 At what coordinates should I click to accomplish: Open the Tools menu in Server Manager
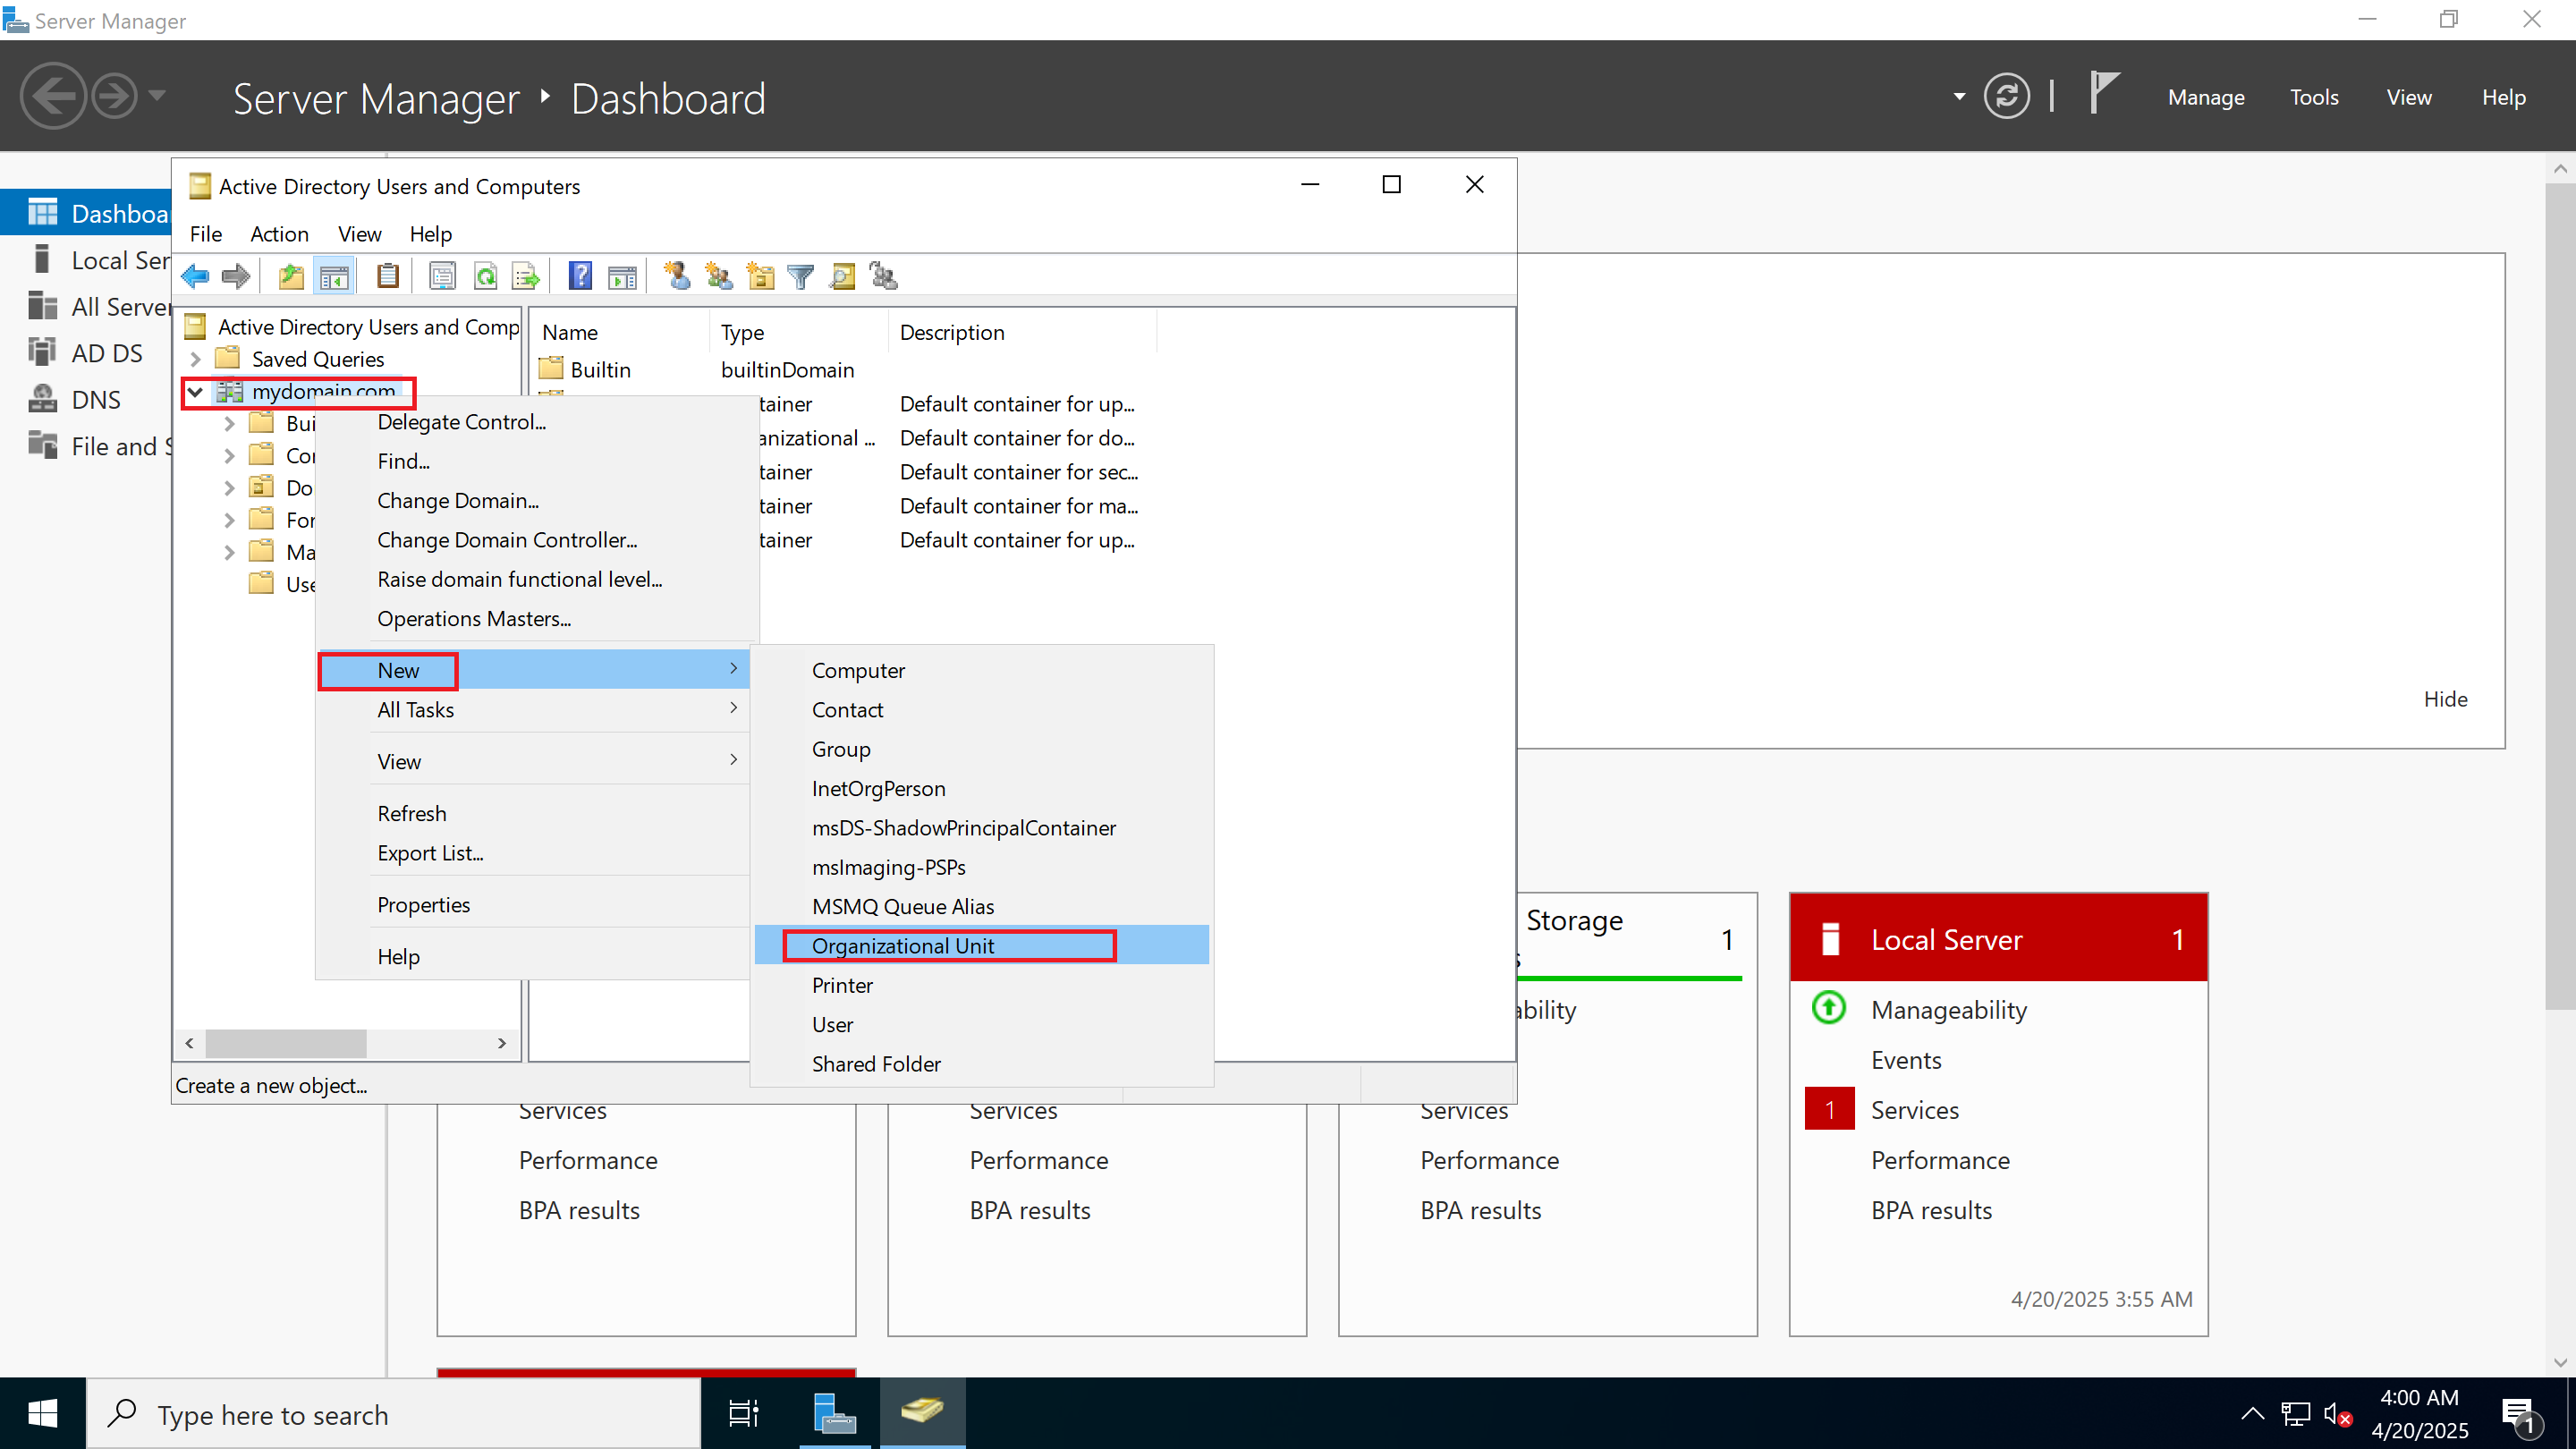click(2314, 97)
